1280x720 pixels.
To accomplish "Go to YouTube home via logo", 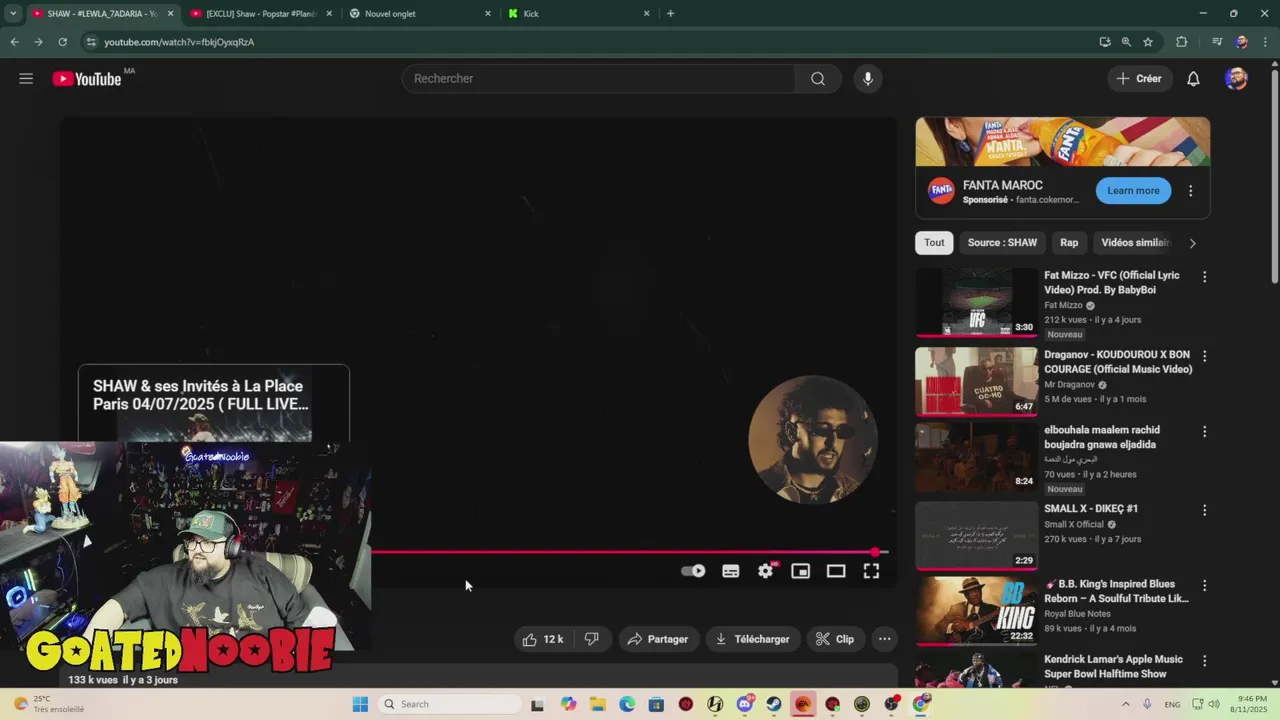I will 87,79.
